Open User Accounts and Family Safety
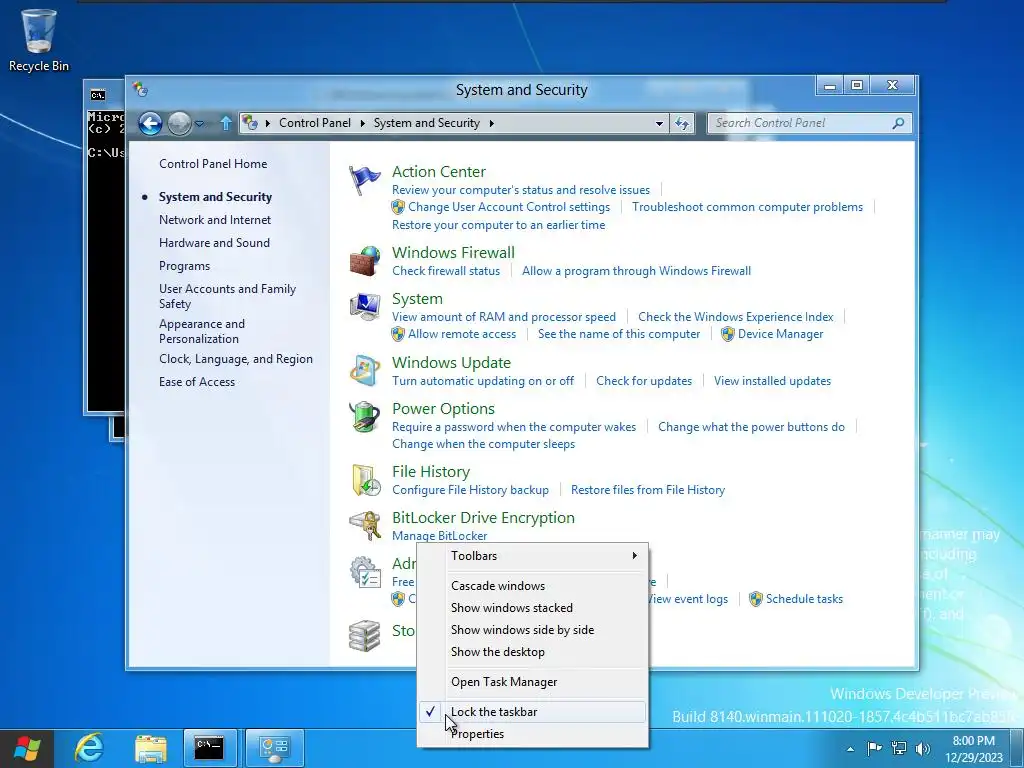The image size is (1024, 768). pos(227,296)
